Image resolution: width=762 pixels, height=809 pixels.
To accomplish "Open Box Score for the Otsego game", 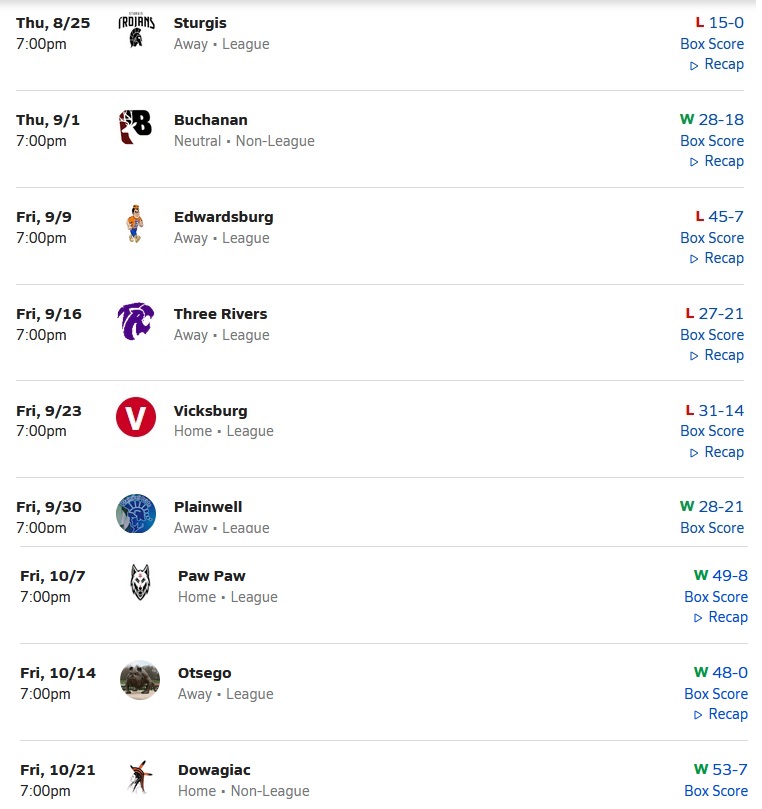I will click(716, 694).
